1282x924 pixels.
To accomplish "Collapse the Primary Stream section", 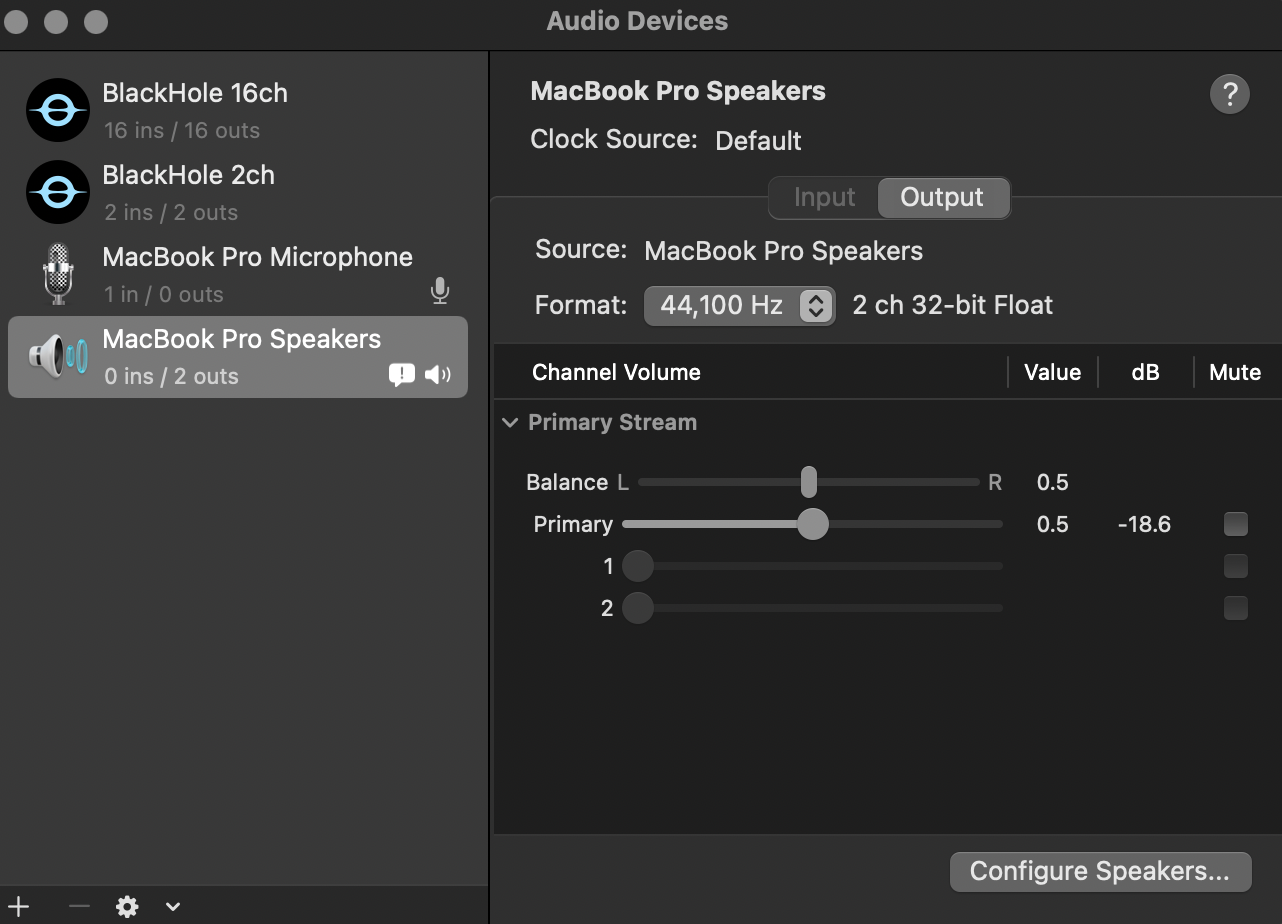I will [x=510, y=422].
